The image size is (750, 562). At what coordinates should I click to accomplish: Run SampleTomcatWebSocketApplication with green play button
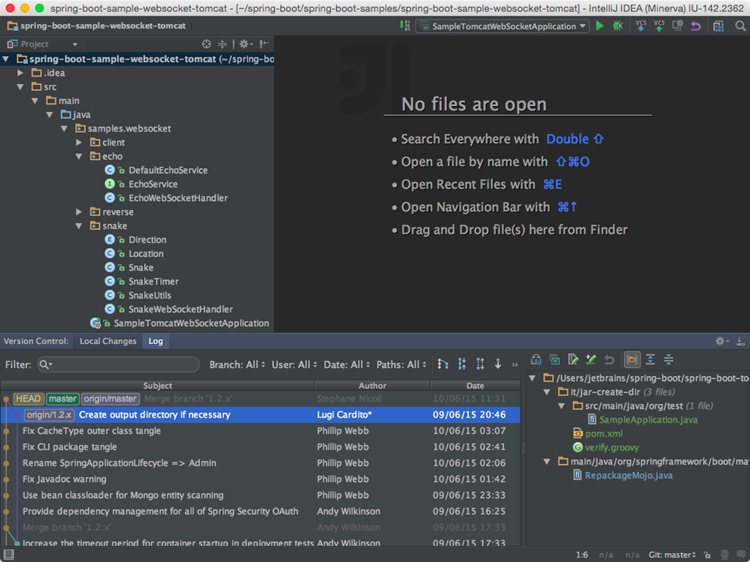pos(599,26)
